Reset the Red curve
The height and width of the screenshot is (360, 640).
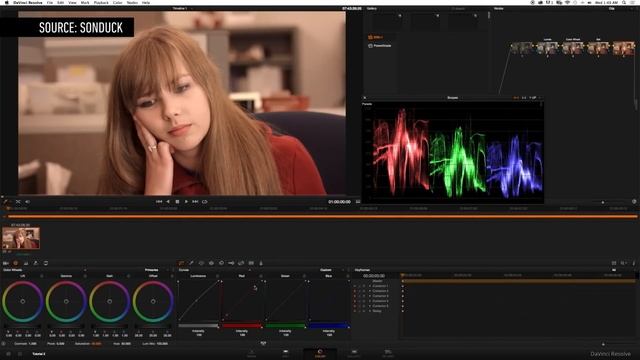tap(261, 276)
